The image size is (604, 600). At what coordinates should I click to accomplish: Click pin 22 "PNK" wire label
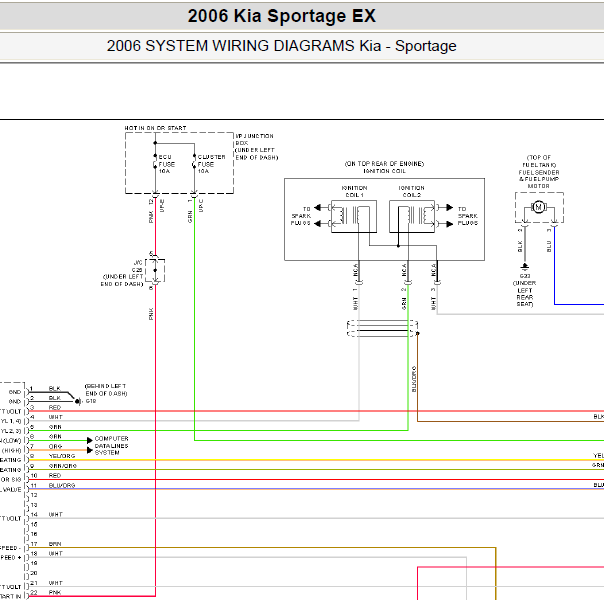tap(55, 593)
